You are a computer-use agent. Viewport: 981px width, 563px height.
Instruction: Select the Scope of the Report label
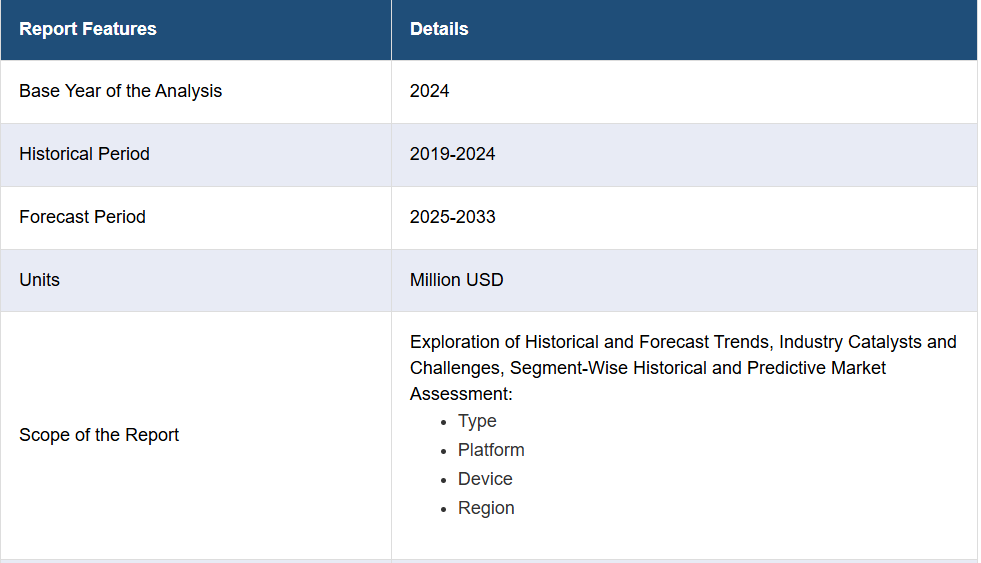(99, 435)
